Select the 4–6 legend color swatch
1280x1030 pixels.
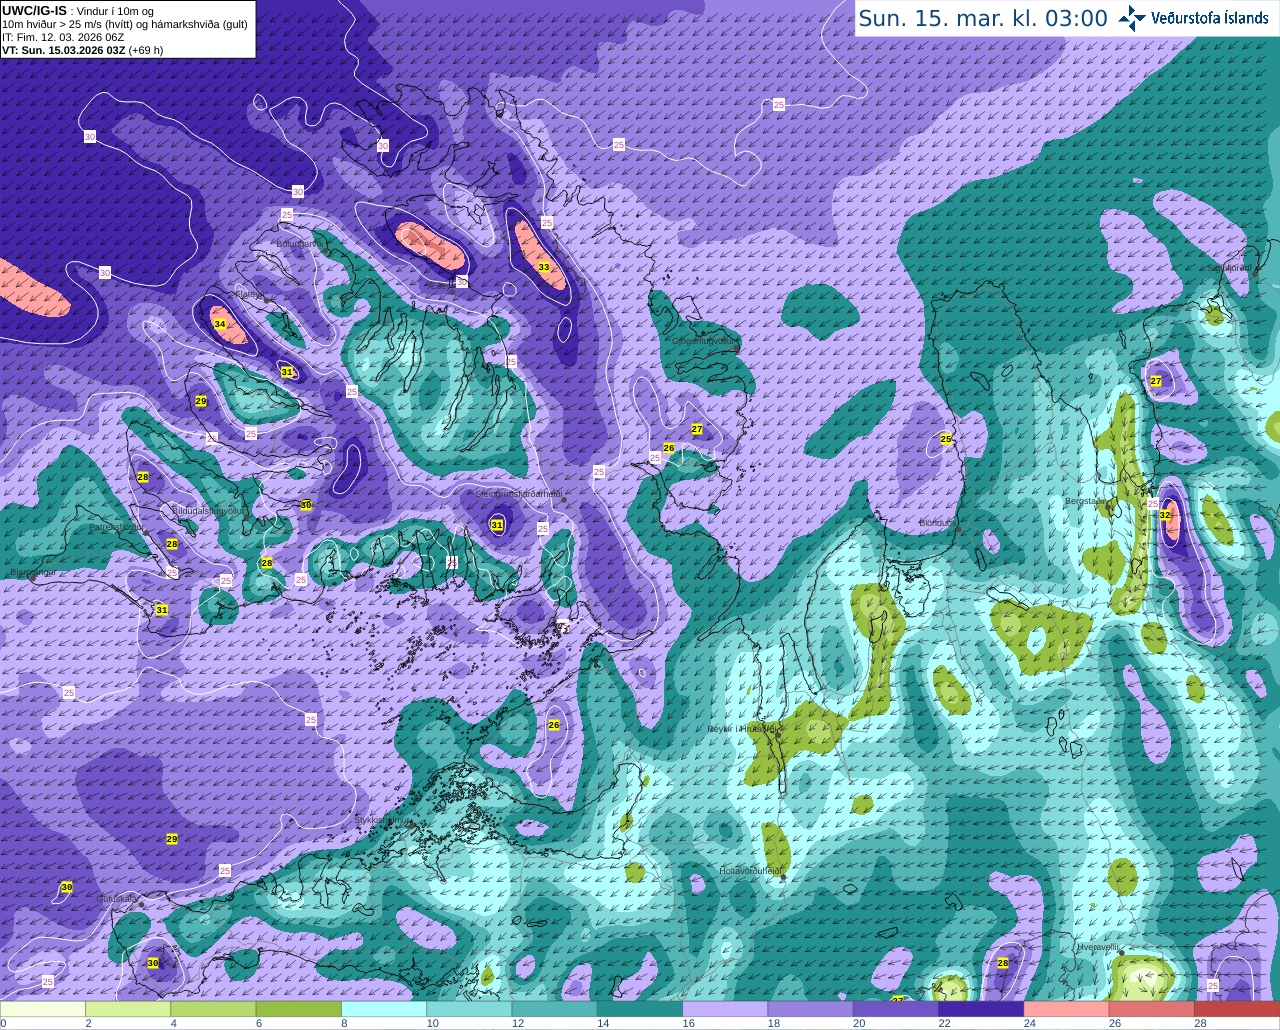pos(213,1009)
